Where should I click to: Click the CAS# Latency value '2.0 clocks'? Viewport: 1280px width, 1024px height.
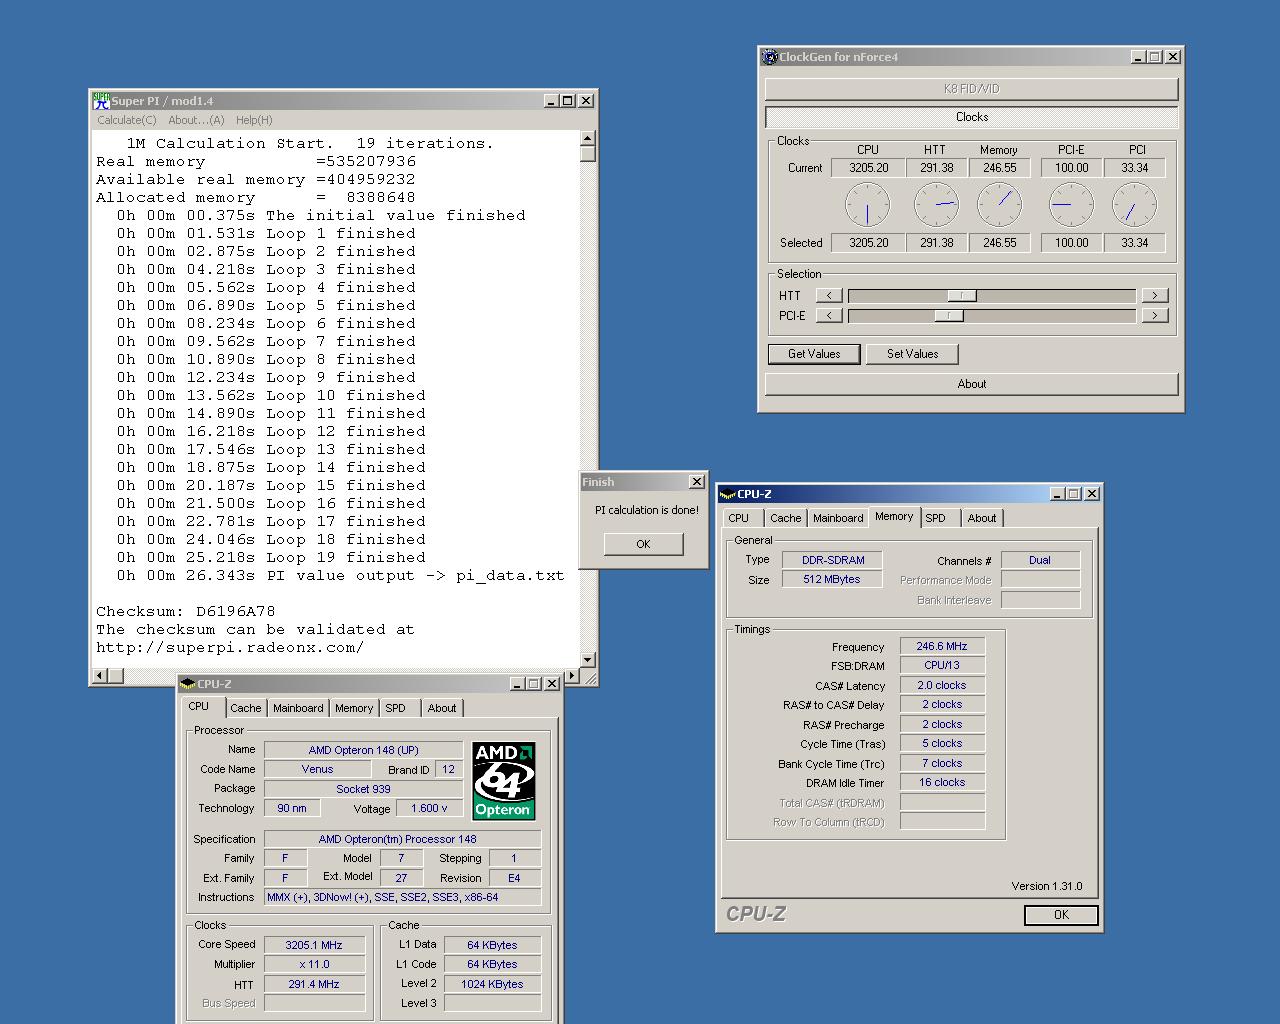(942, 686)
